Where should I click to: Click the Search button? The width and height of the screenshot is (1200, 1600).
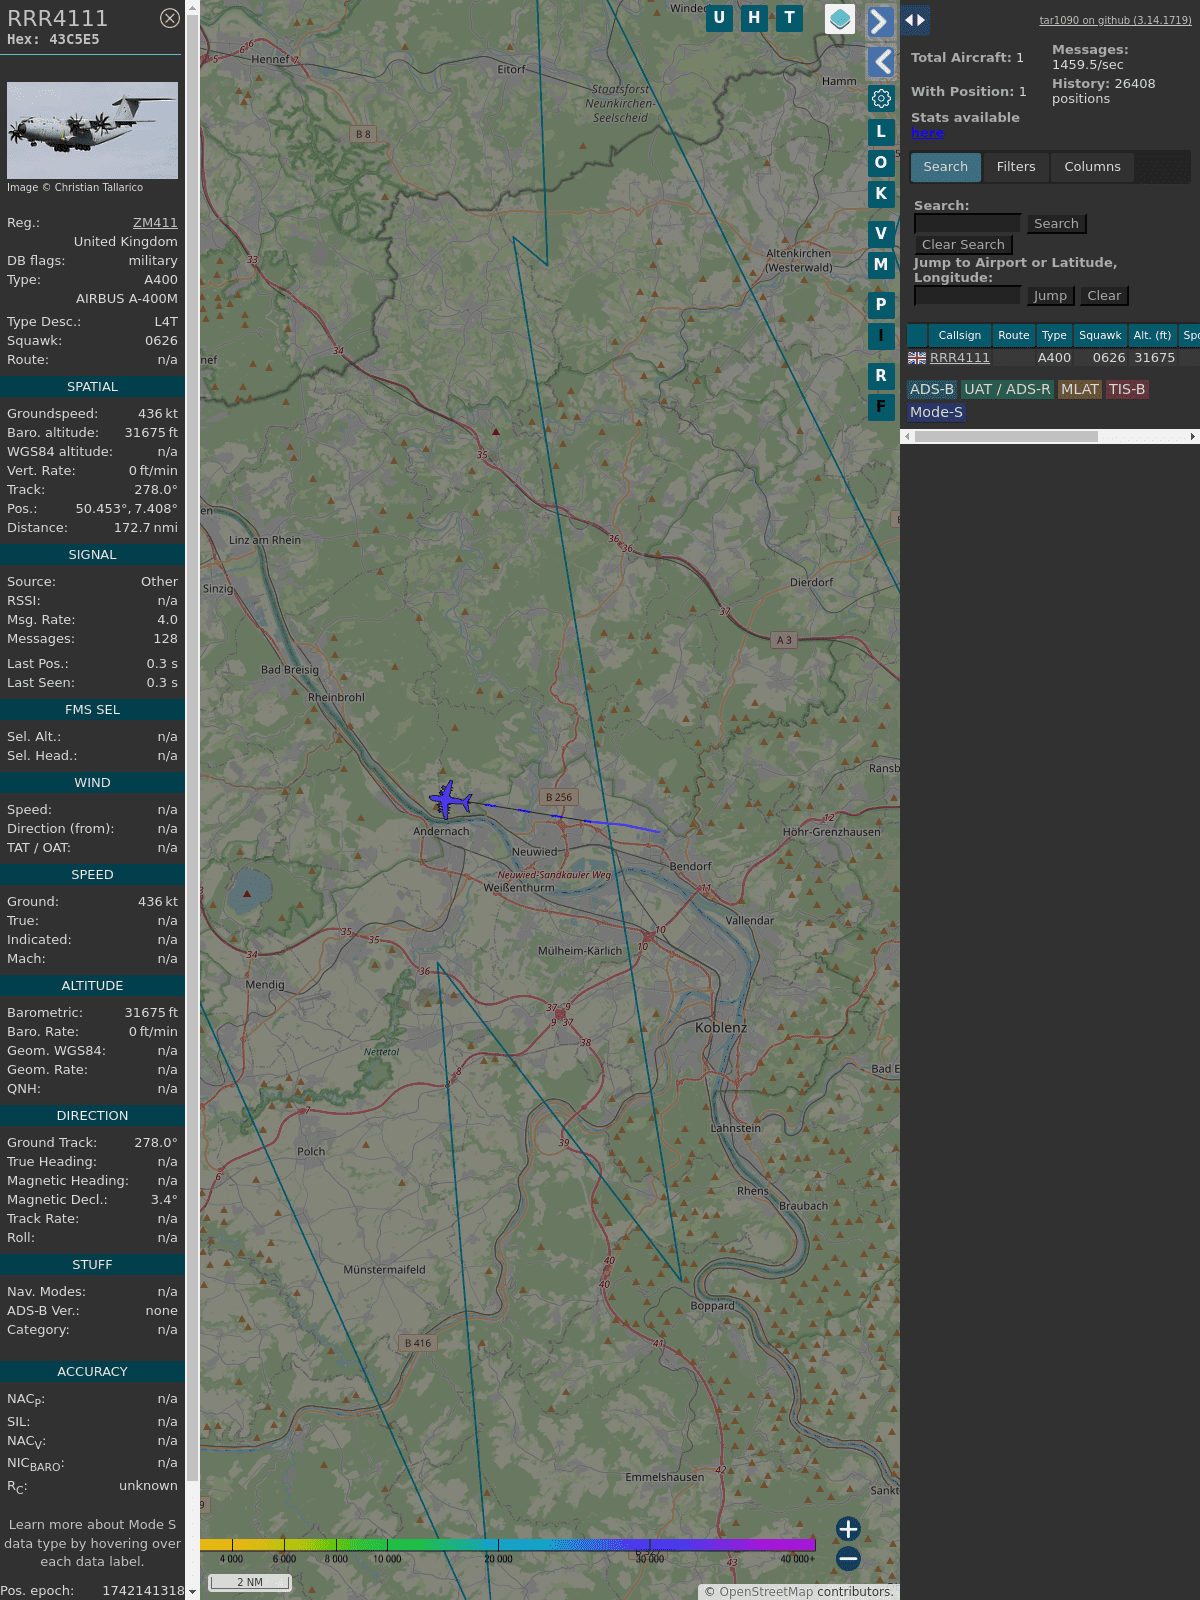pyautogui.click(x=1056, y=224)
